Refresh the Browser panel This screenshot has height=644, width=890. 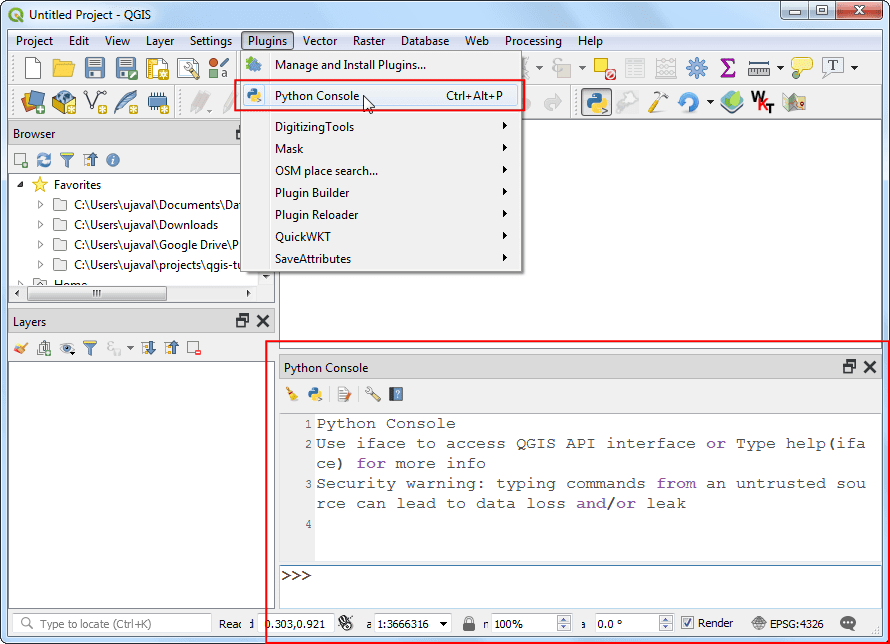tap(42, 160)
